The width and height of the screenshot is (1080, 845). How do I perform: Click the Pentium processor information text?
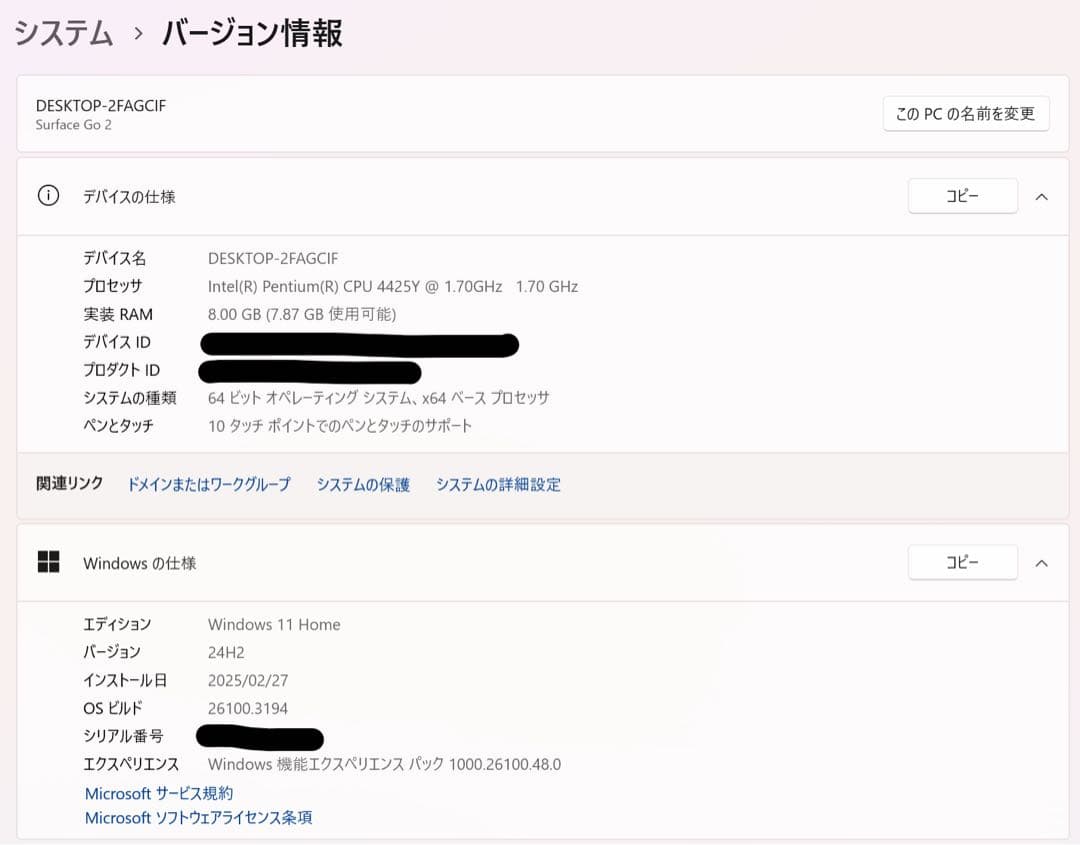(393, 286)
